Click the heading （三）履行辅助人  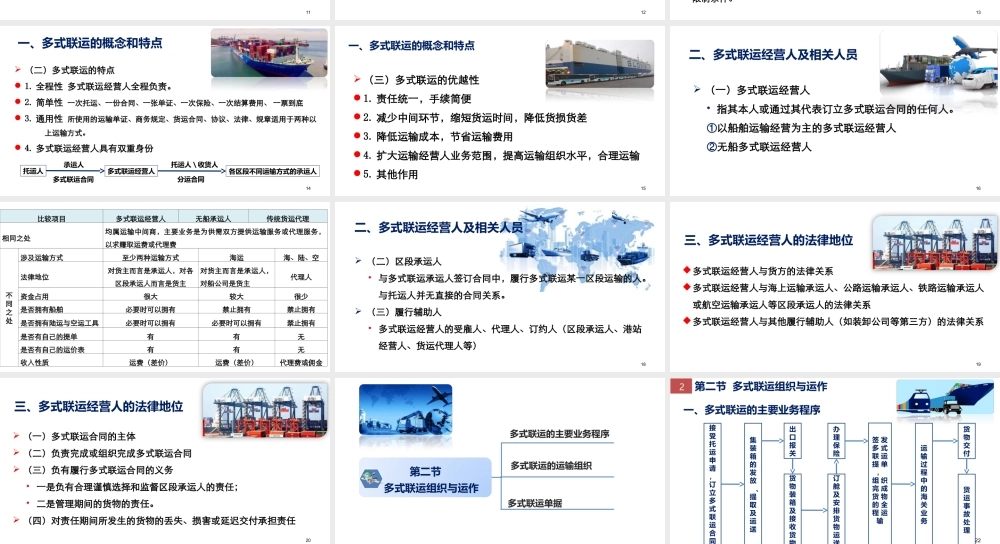point(406,312)
